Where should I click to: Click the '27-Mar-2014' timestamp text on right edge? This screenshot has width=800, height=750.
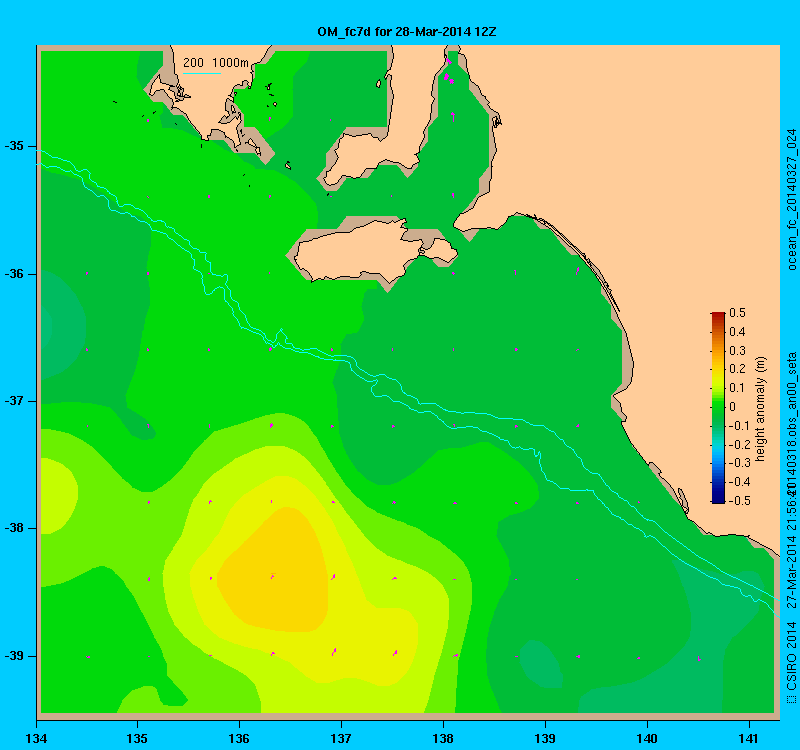(791, 570)
